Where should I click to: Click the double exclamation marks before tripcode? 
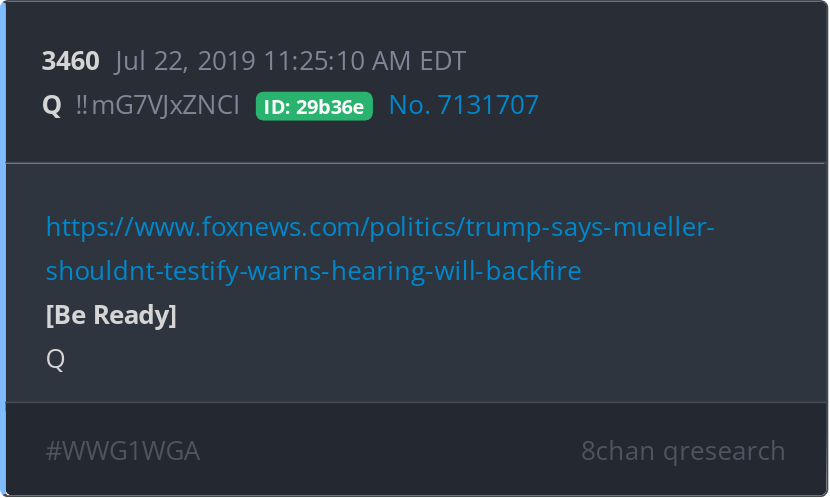82,105
